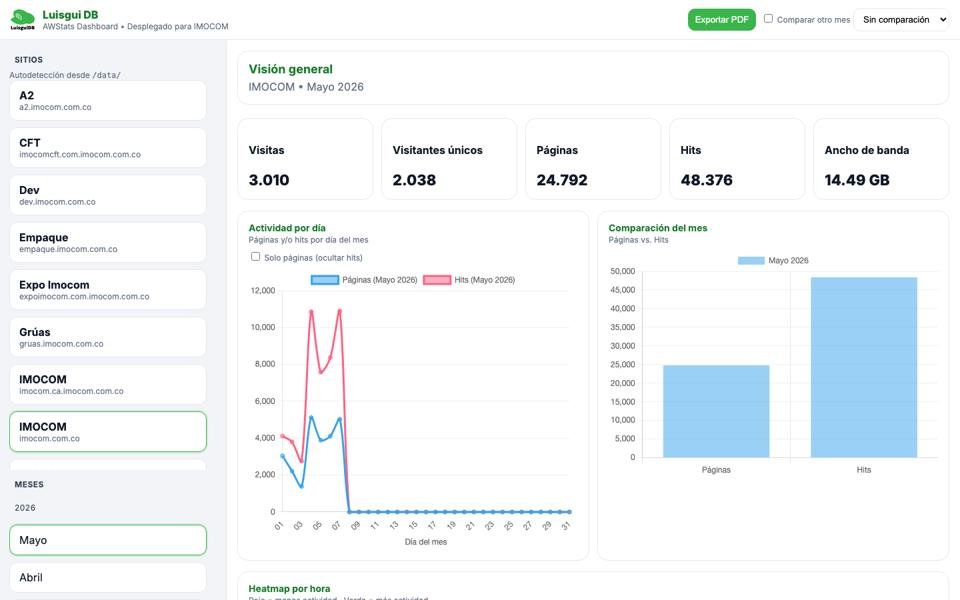Select the active IMOCOM imocom.com.co site
The image size is (960, 600).
click(x=108, y=432)
